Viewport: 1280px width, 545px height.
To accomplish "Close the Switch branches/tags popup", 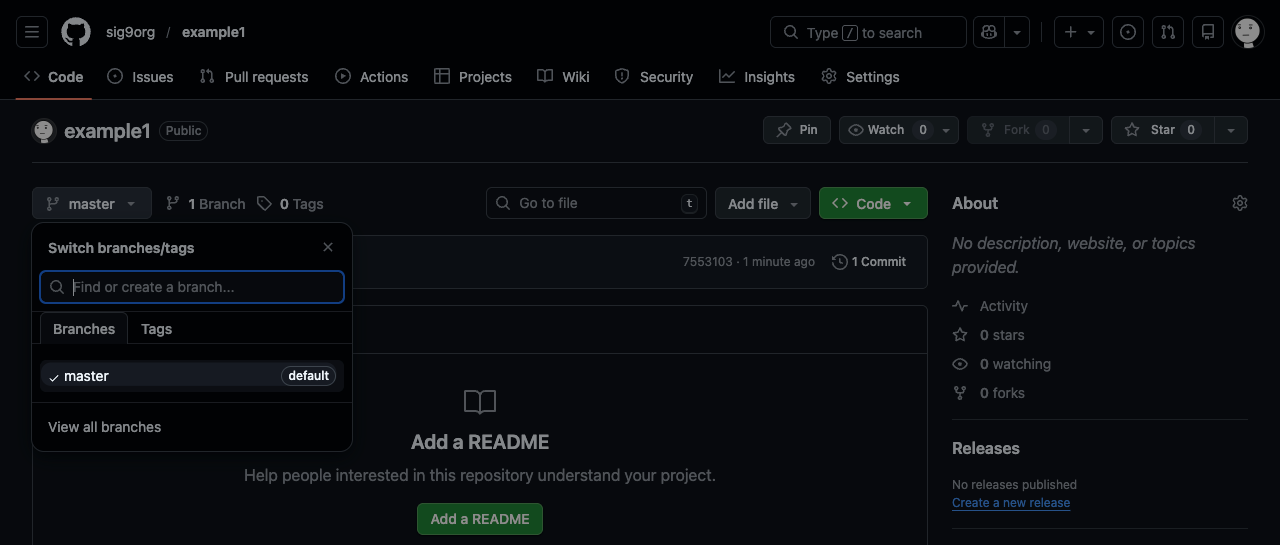I will pos(328,247).
